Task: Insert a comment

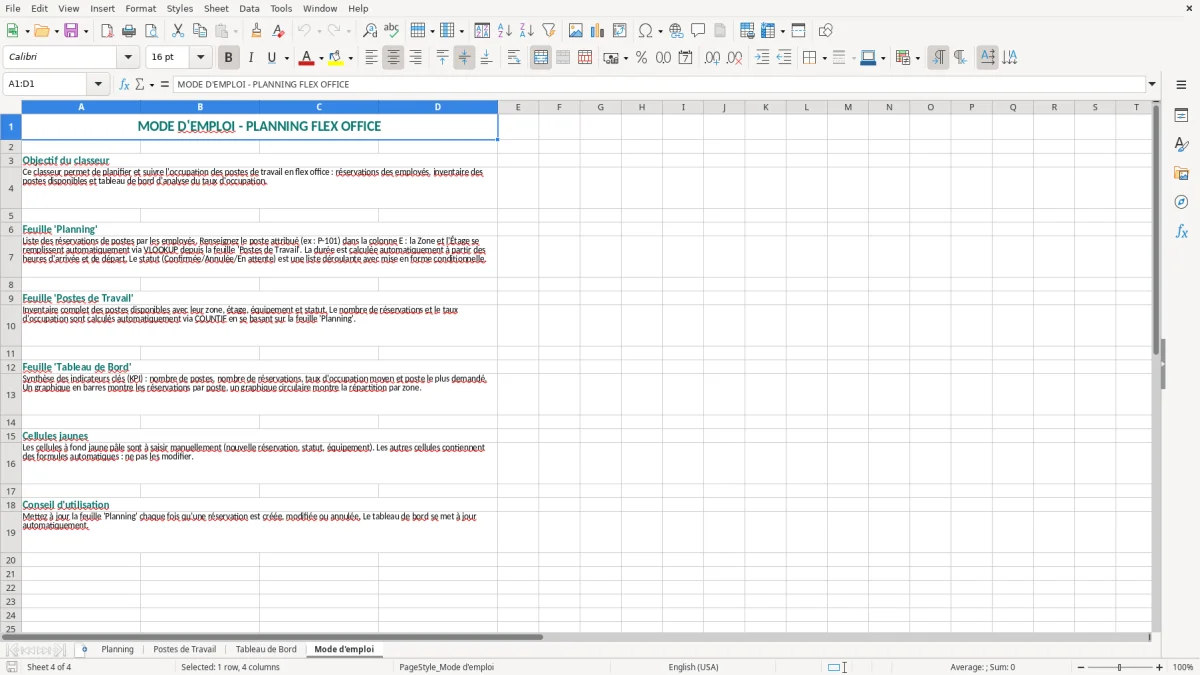Action: tap(698, 31)
